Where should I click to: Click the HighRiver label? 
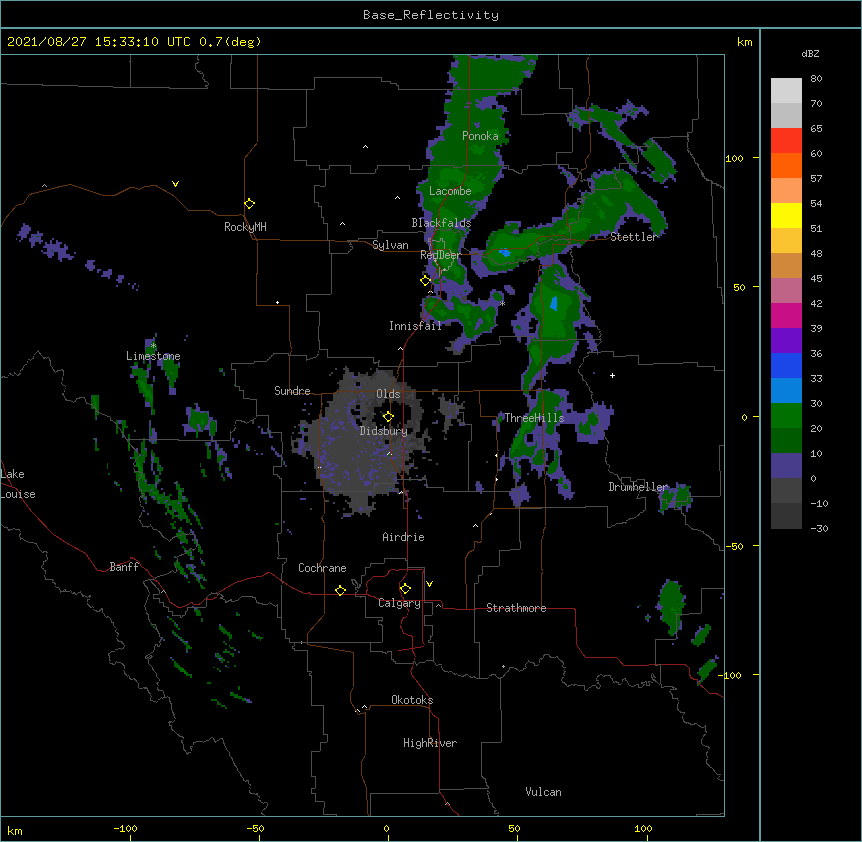pyautogui.click(x=430, y=743)
